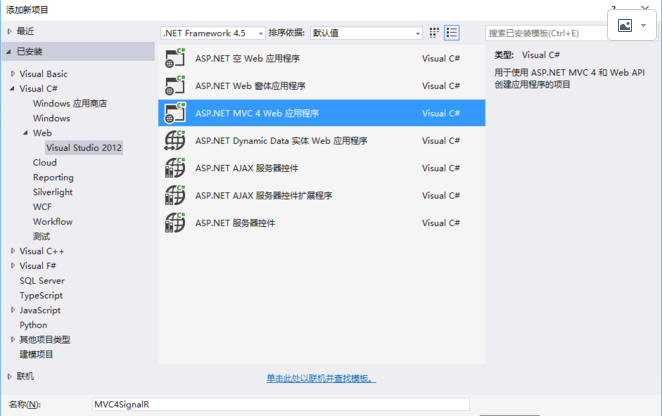The height and width of the screenshot is (416, 662).
Task: Expand the 最近 section
Action: pyautogui.click(x=9, y=31)
